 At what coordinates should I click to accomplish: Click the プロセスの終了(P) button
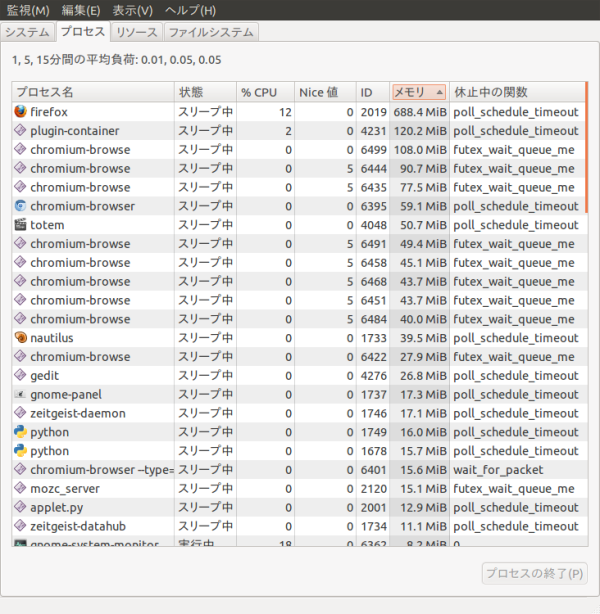click(x=535, y=574)
